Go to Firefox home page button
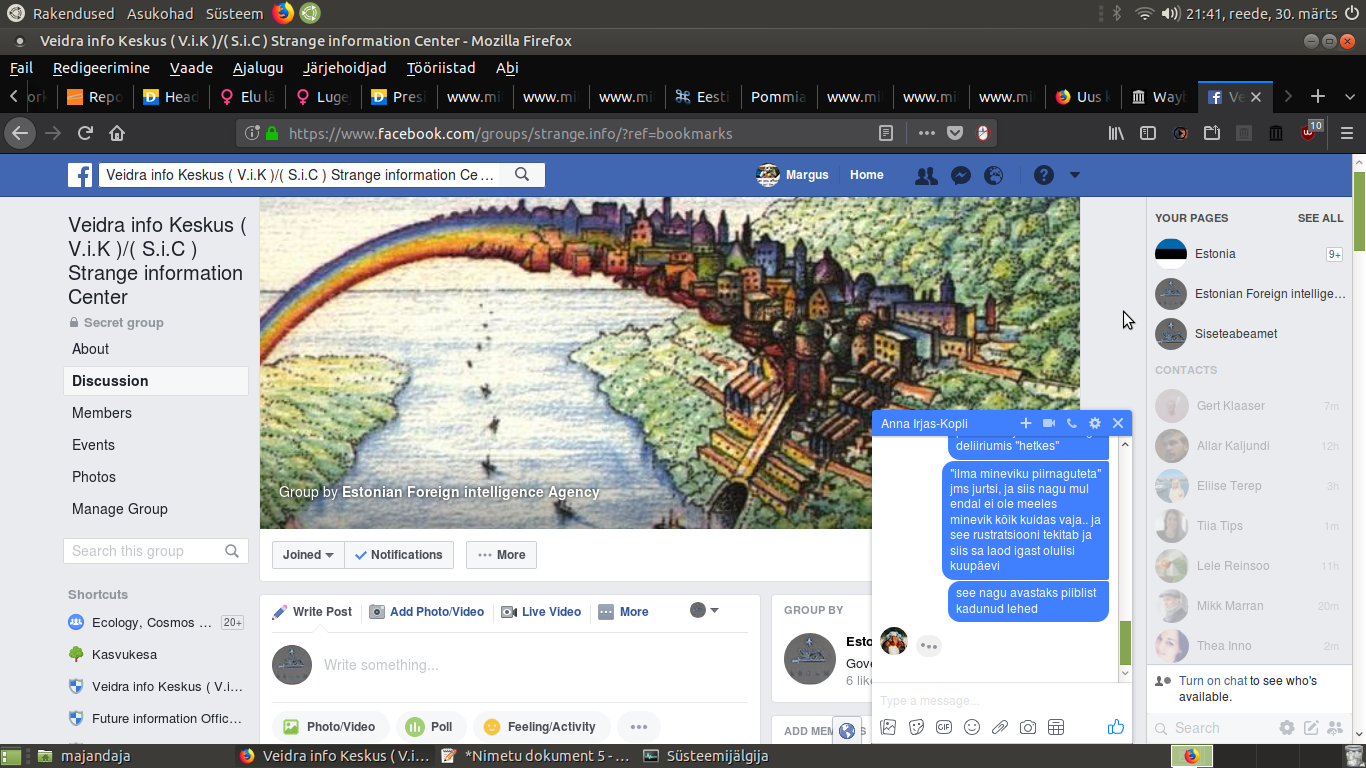The height and width of the screenshot is (768, 1366). 117,133
